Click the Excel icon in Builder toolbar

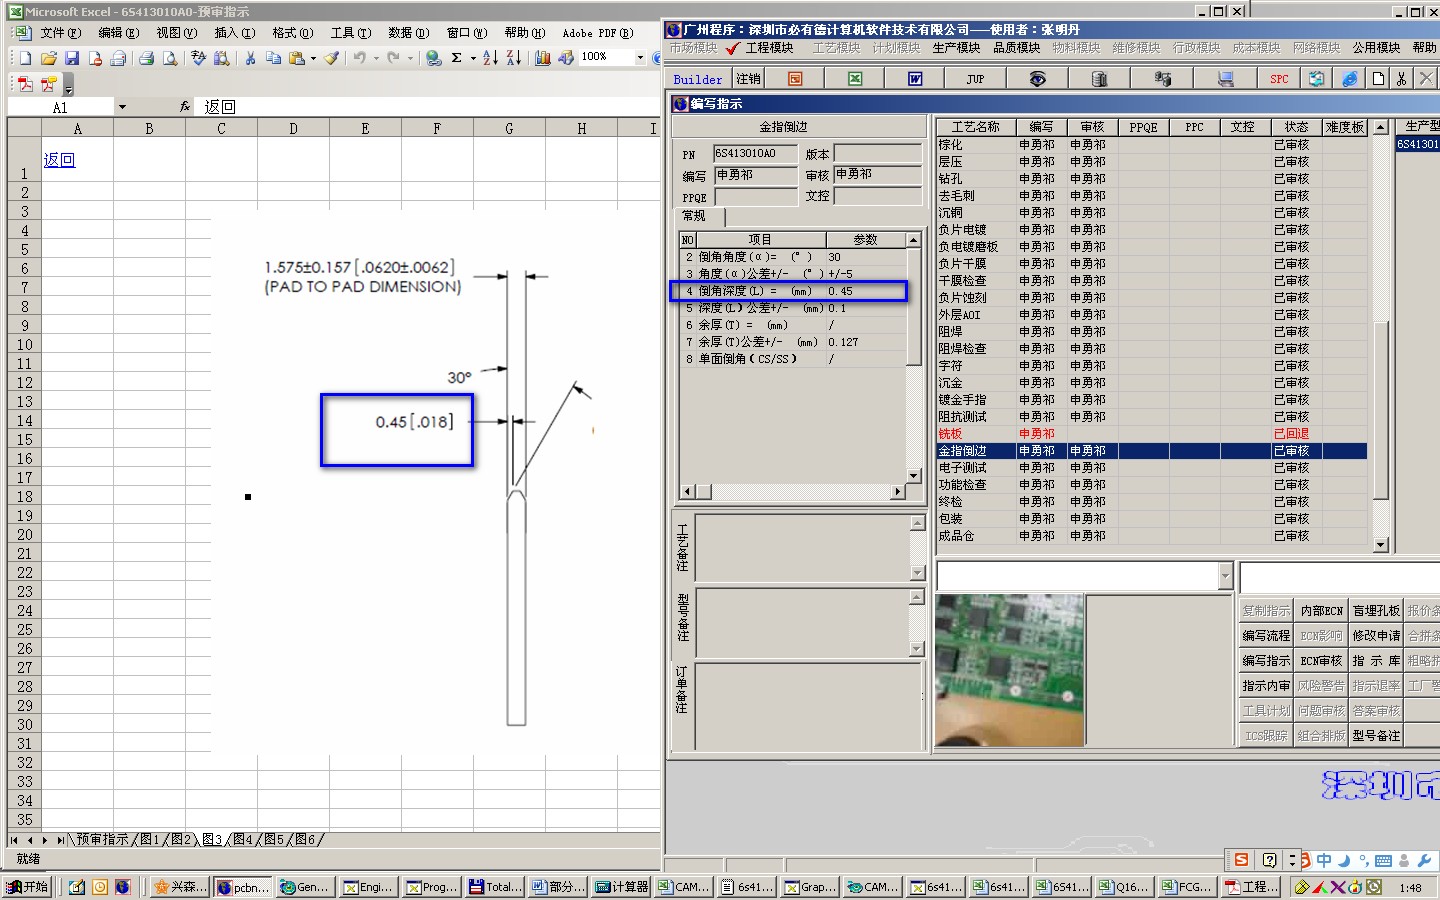pyautogui.click(x=855, y=78)
